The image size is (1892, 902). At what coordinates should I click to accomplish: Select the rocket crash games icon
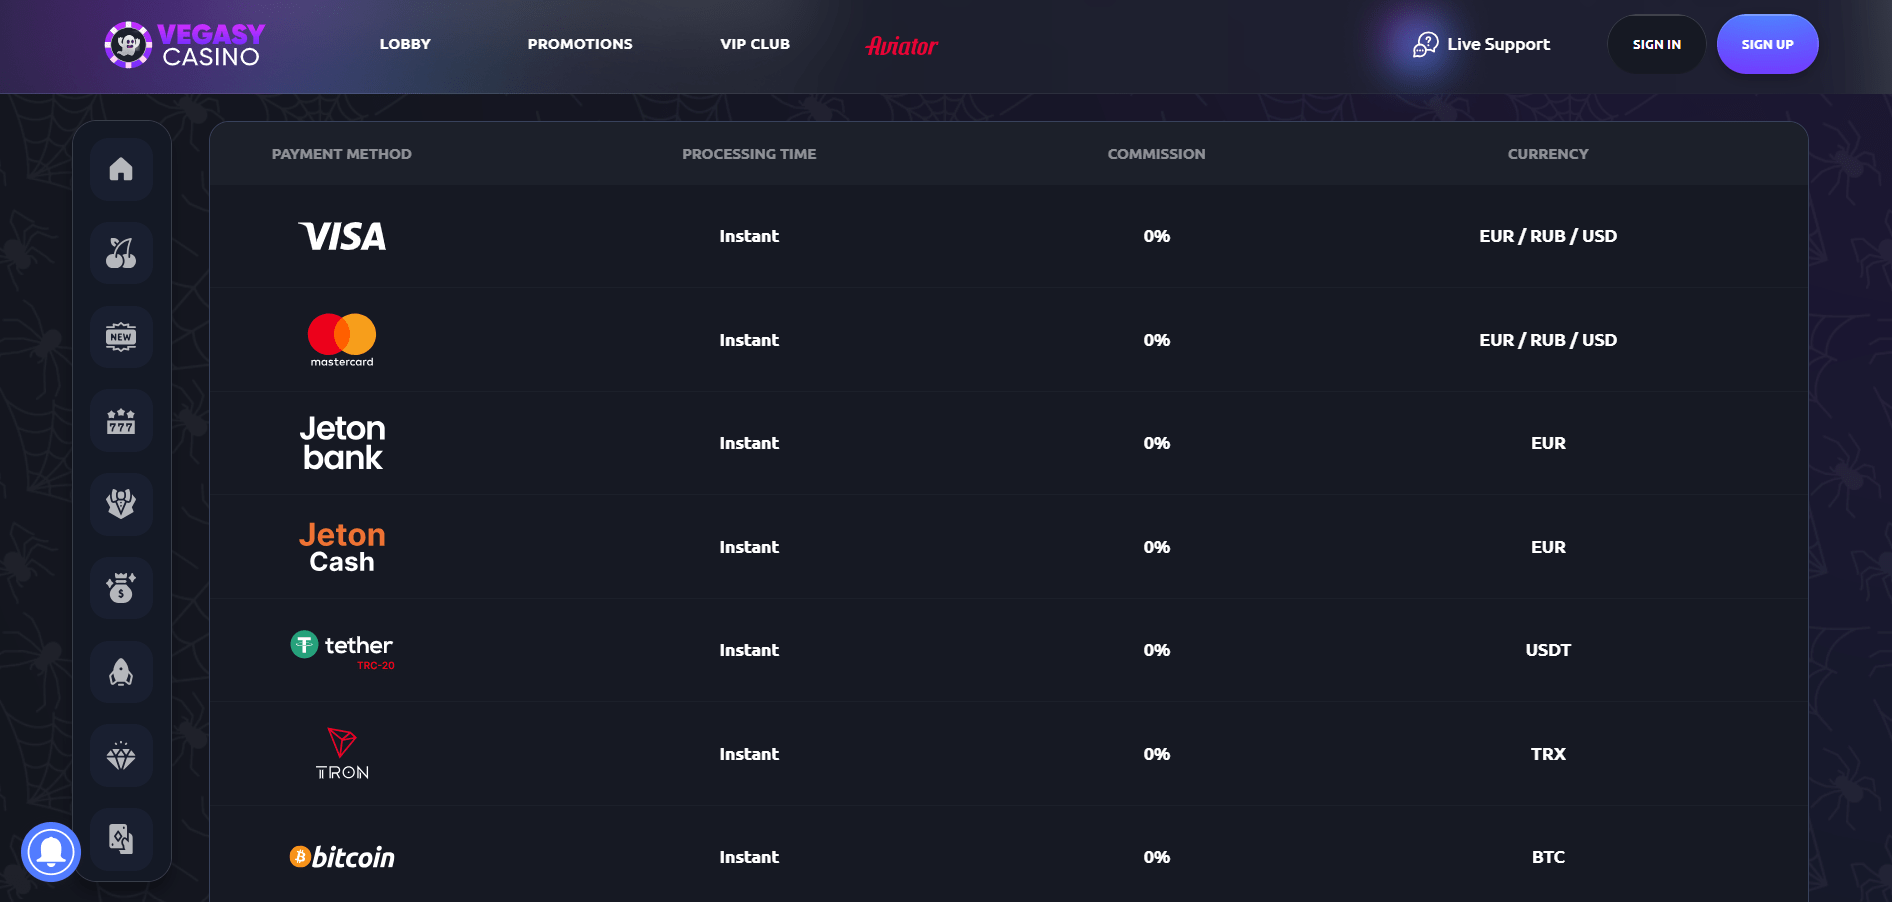pos(121,672)
